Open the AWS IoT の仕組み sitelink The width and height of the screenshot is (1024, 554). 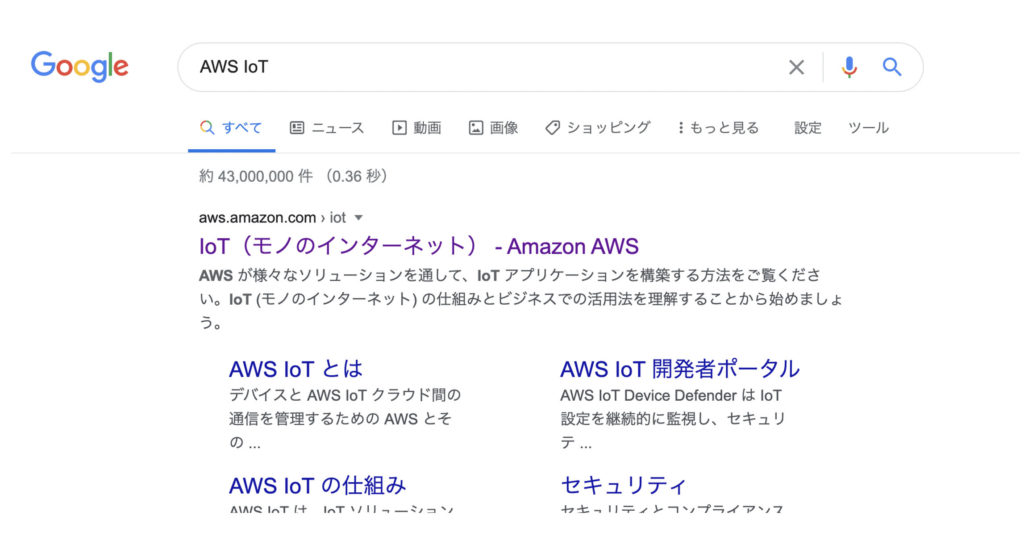pos(317,486)
